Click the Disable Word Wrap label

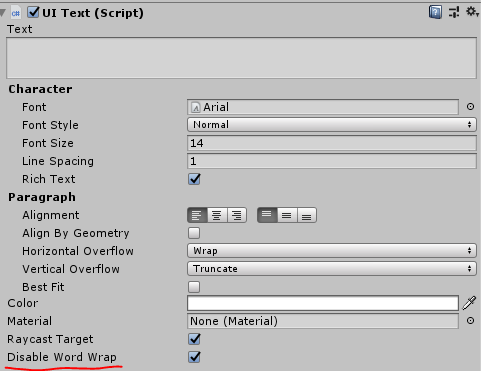[62, 357]
